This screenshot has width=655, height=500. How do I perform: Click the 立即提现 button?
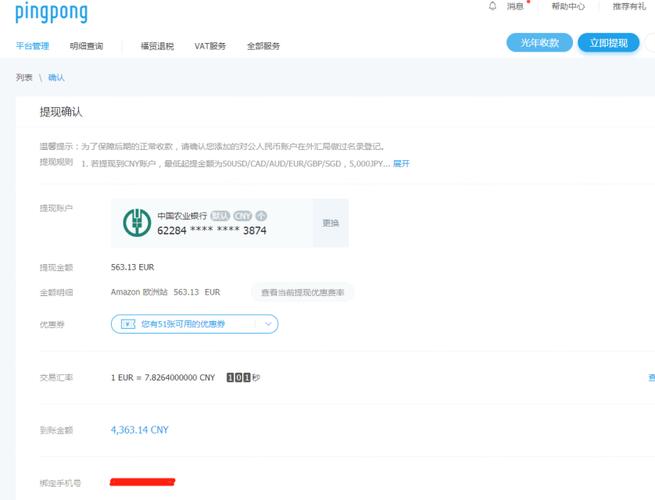coord(608,43)
